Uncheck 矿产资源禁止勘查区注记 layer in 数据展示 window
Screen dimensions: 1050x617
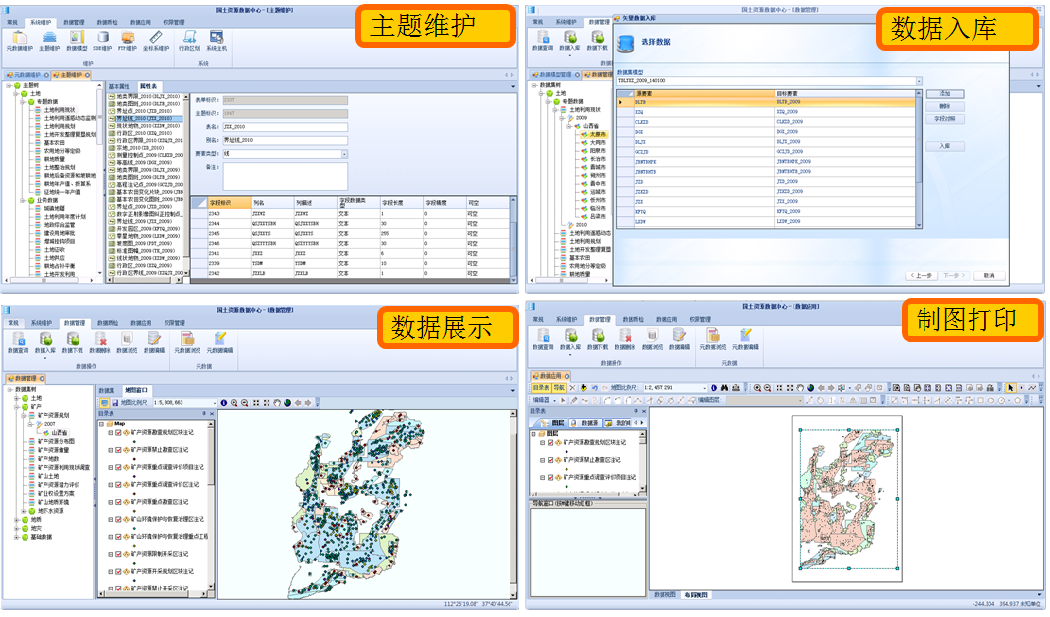click(x=118, y=450)
